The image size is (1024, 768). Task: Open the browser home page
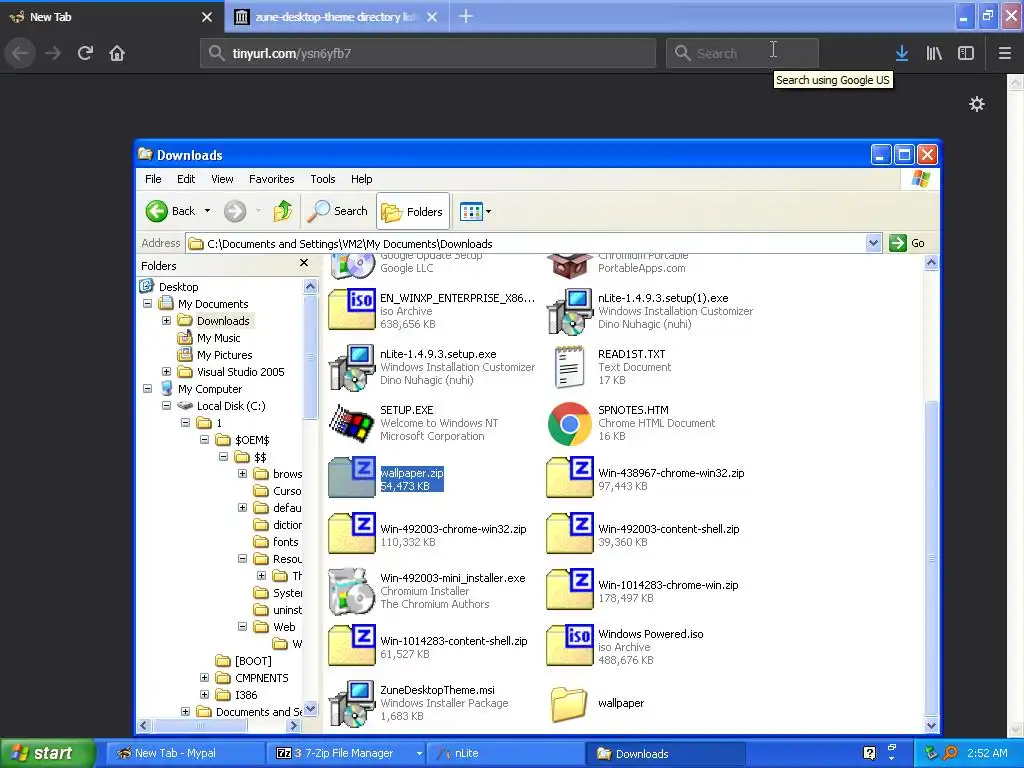(x=117, y=53)
